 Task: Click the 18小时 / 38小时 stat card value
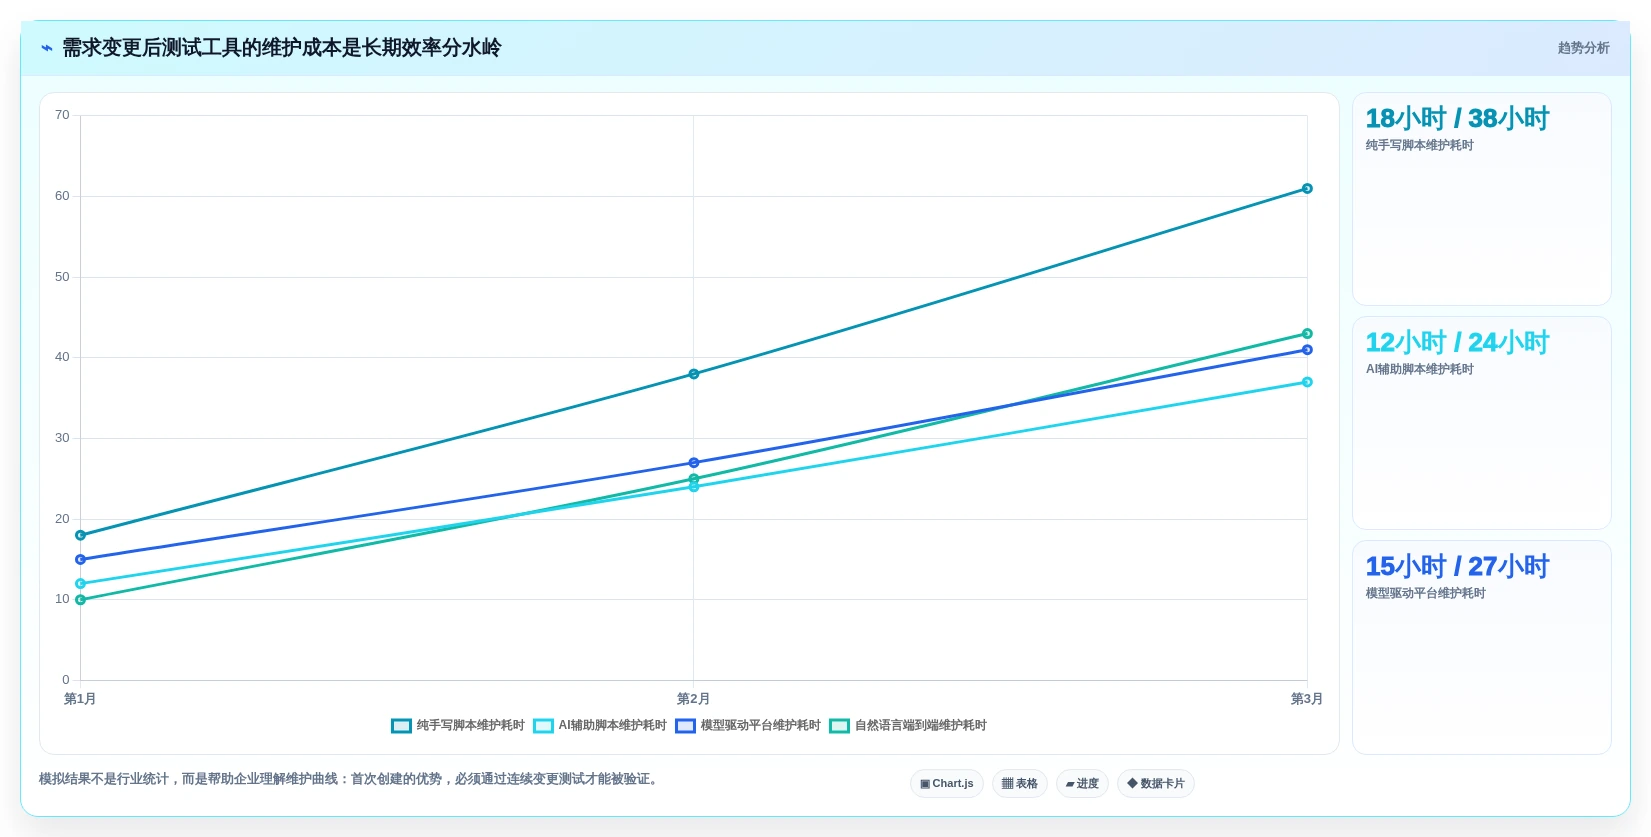click(1457, 119)
